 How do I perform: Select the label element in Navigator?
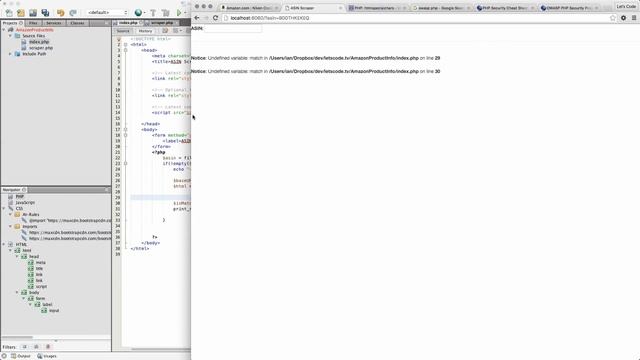[x=47, y=304]
